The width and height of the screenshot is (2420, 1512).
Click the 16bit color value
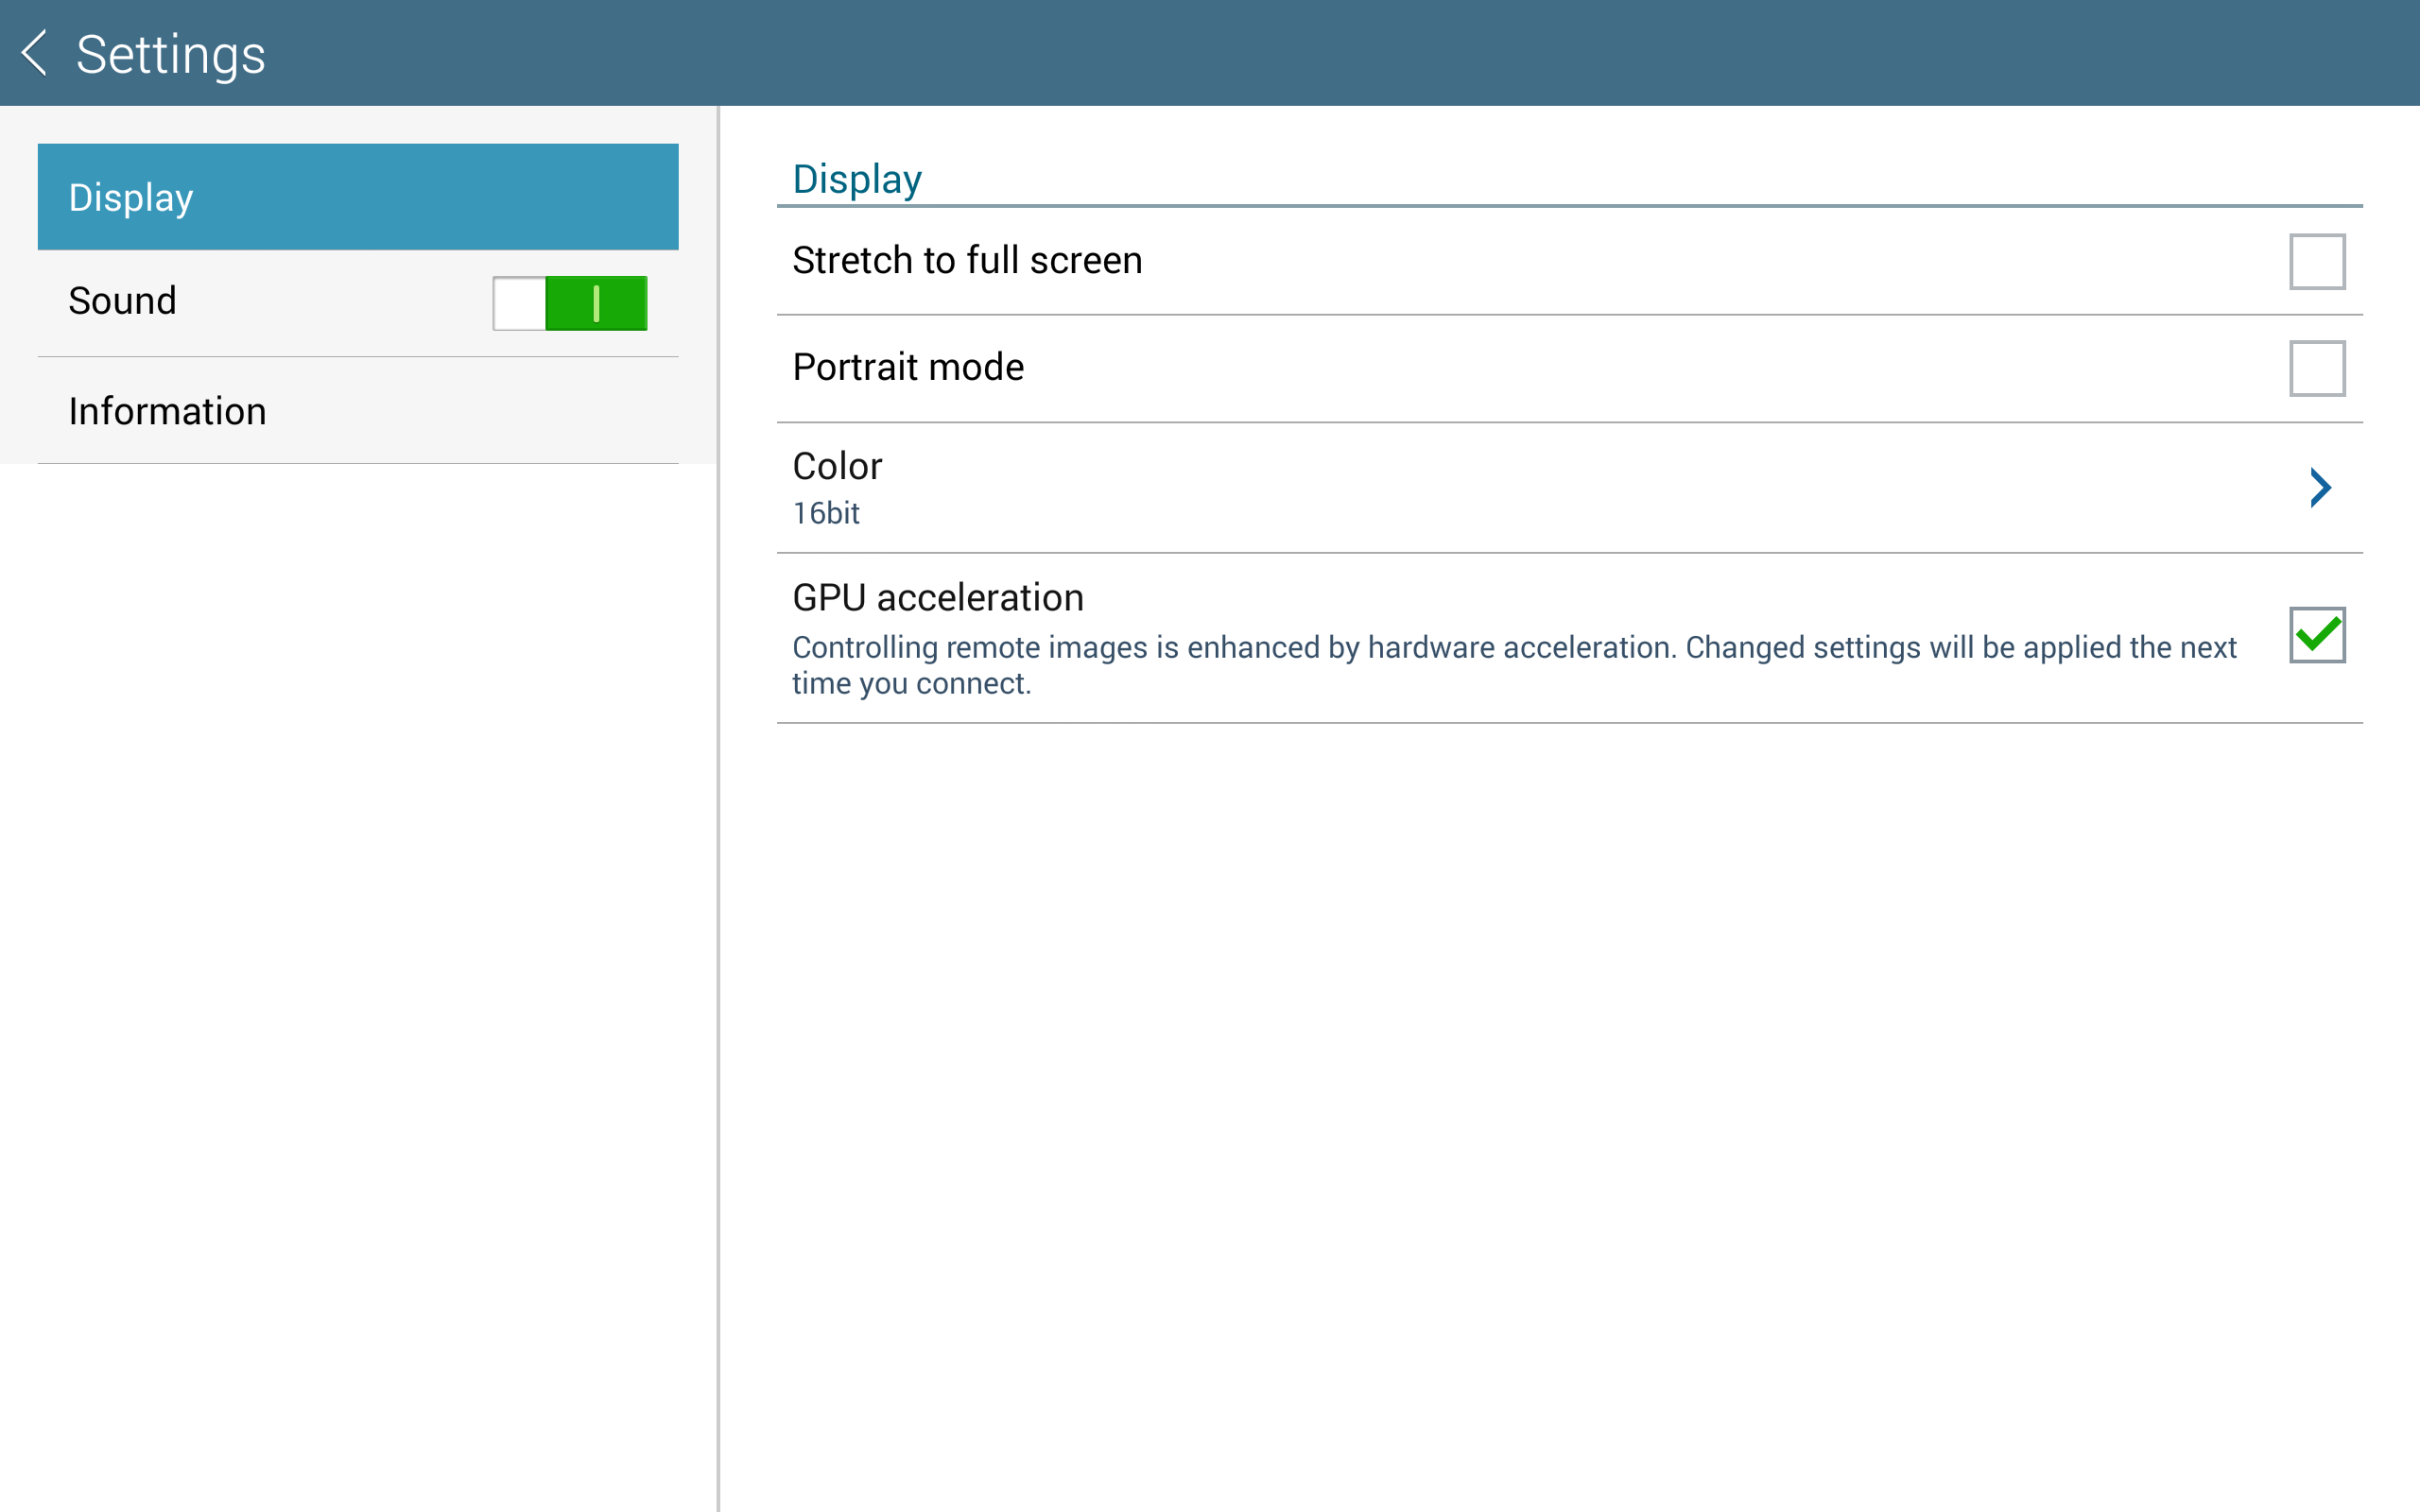click(826, 513)
